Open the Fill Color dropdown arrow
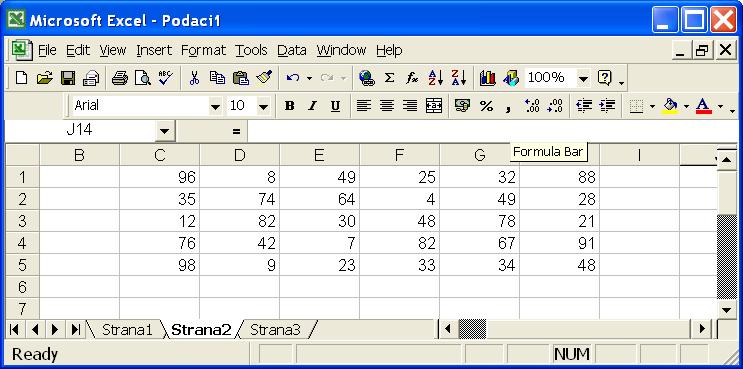The image size is (743, 369). 686,107
